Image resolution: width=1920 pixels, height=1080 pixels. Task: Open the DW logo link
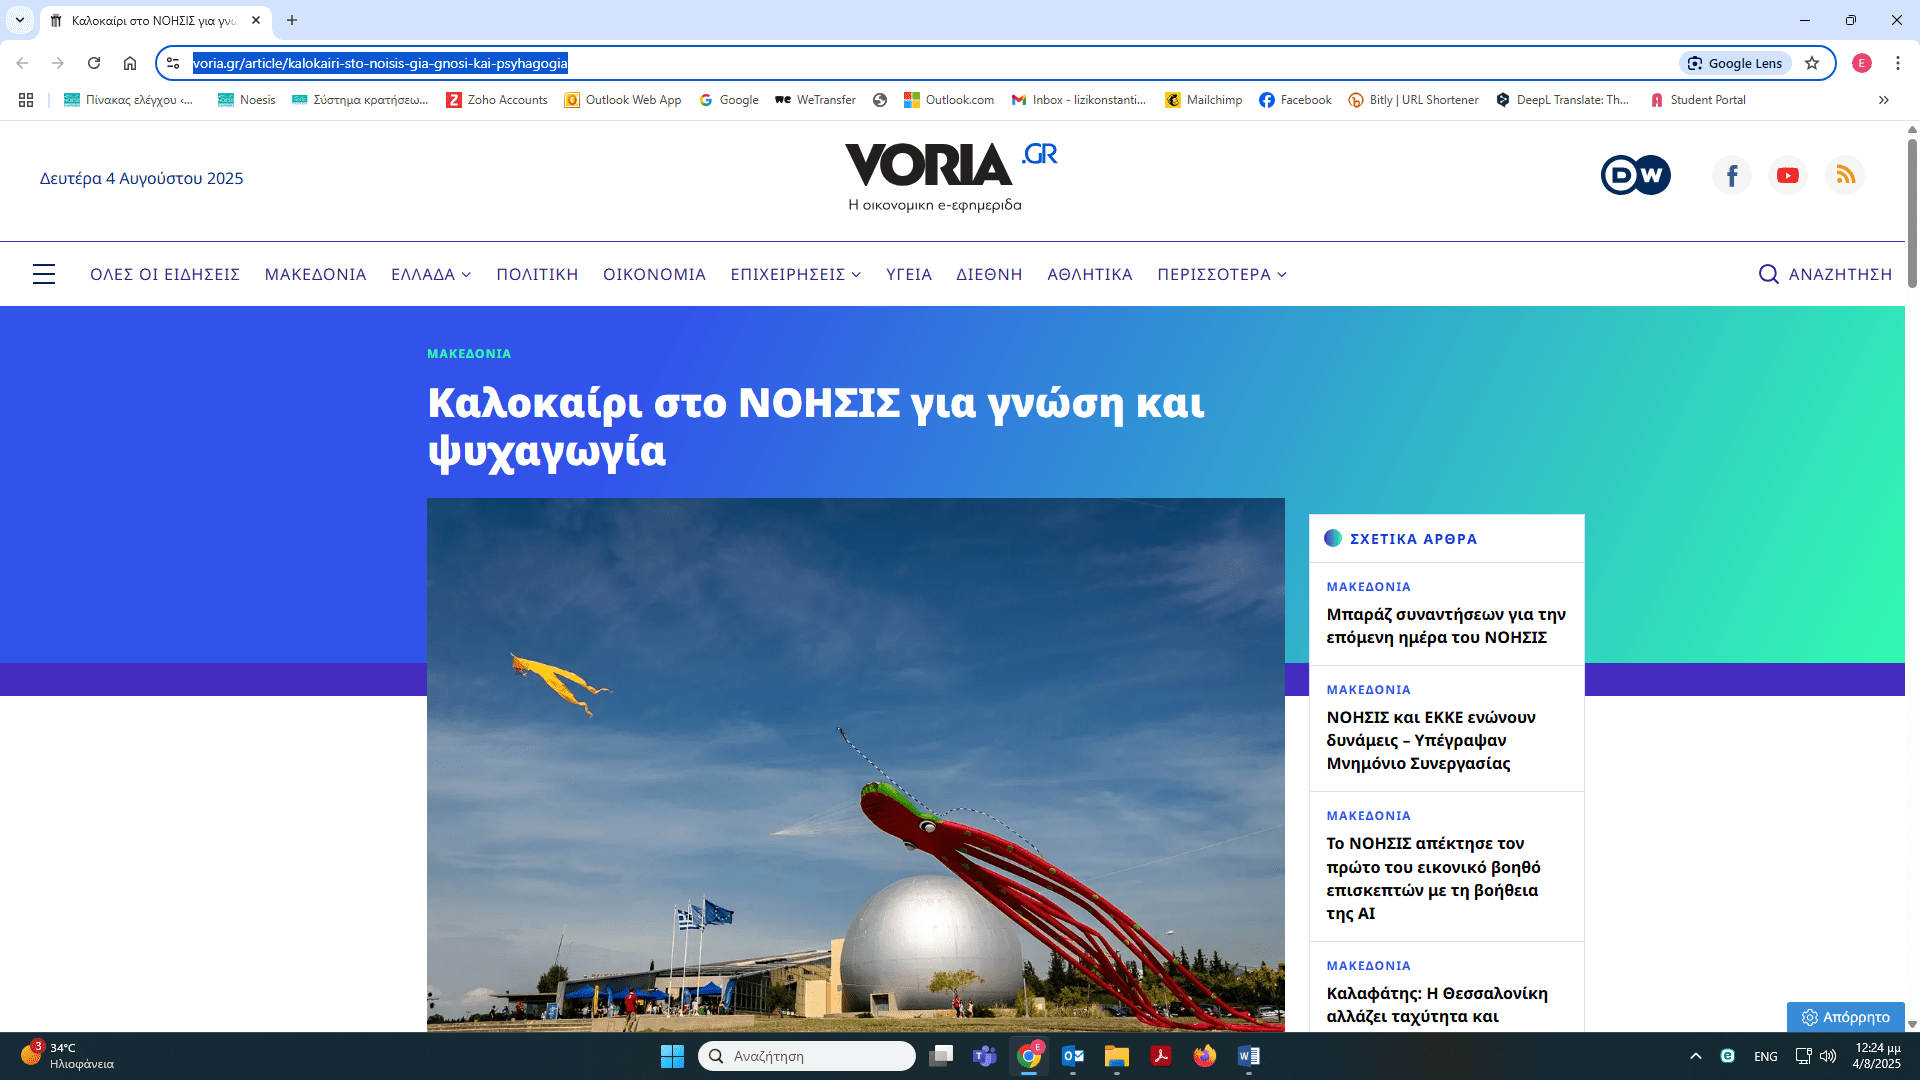(1635, 175)
